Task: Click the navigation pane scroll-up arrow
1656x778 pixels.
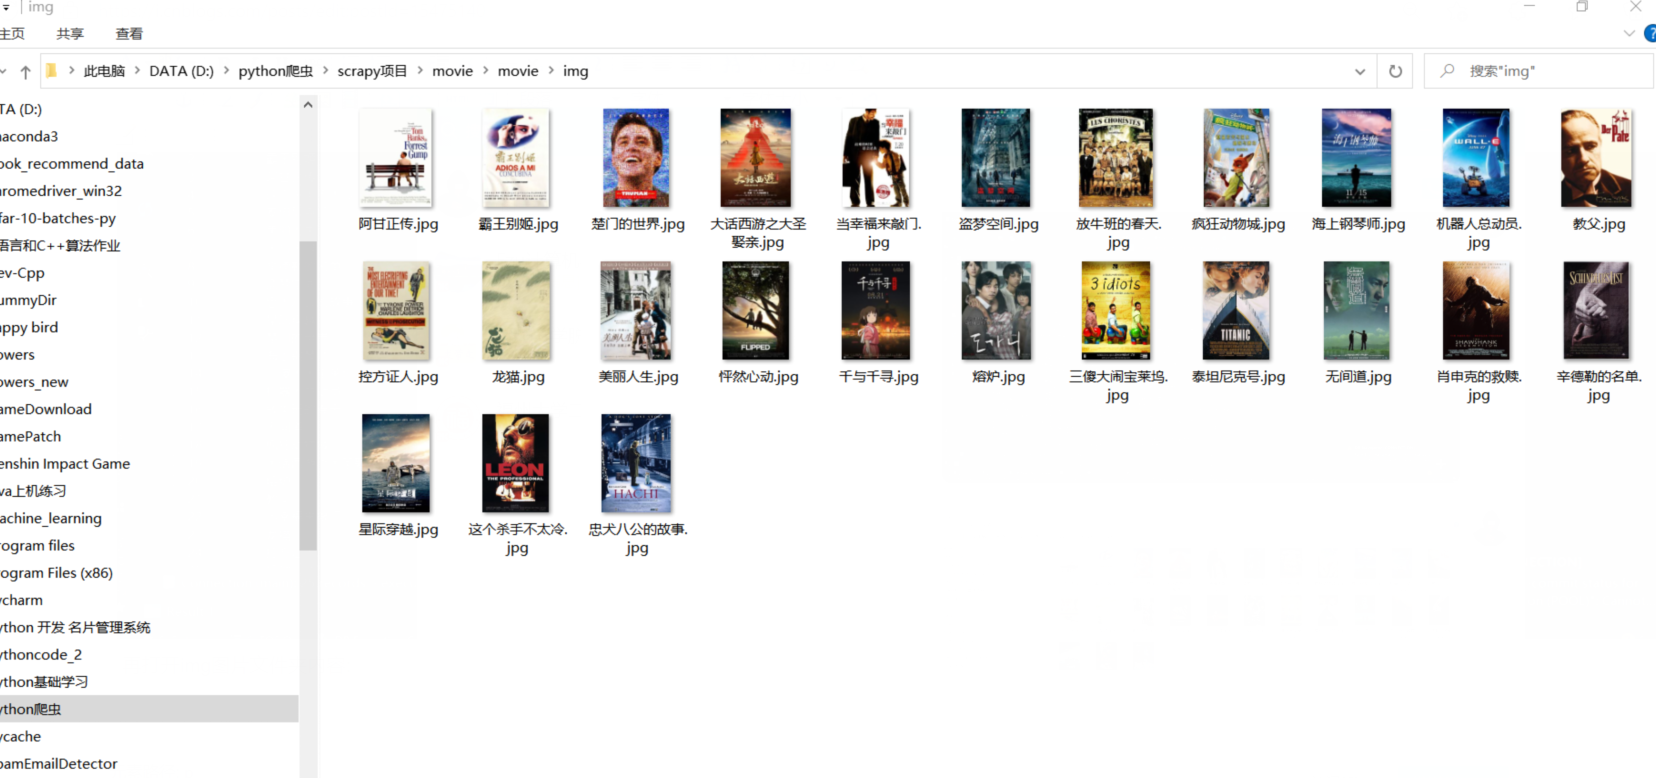Action: [308, 104]
